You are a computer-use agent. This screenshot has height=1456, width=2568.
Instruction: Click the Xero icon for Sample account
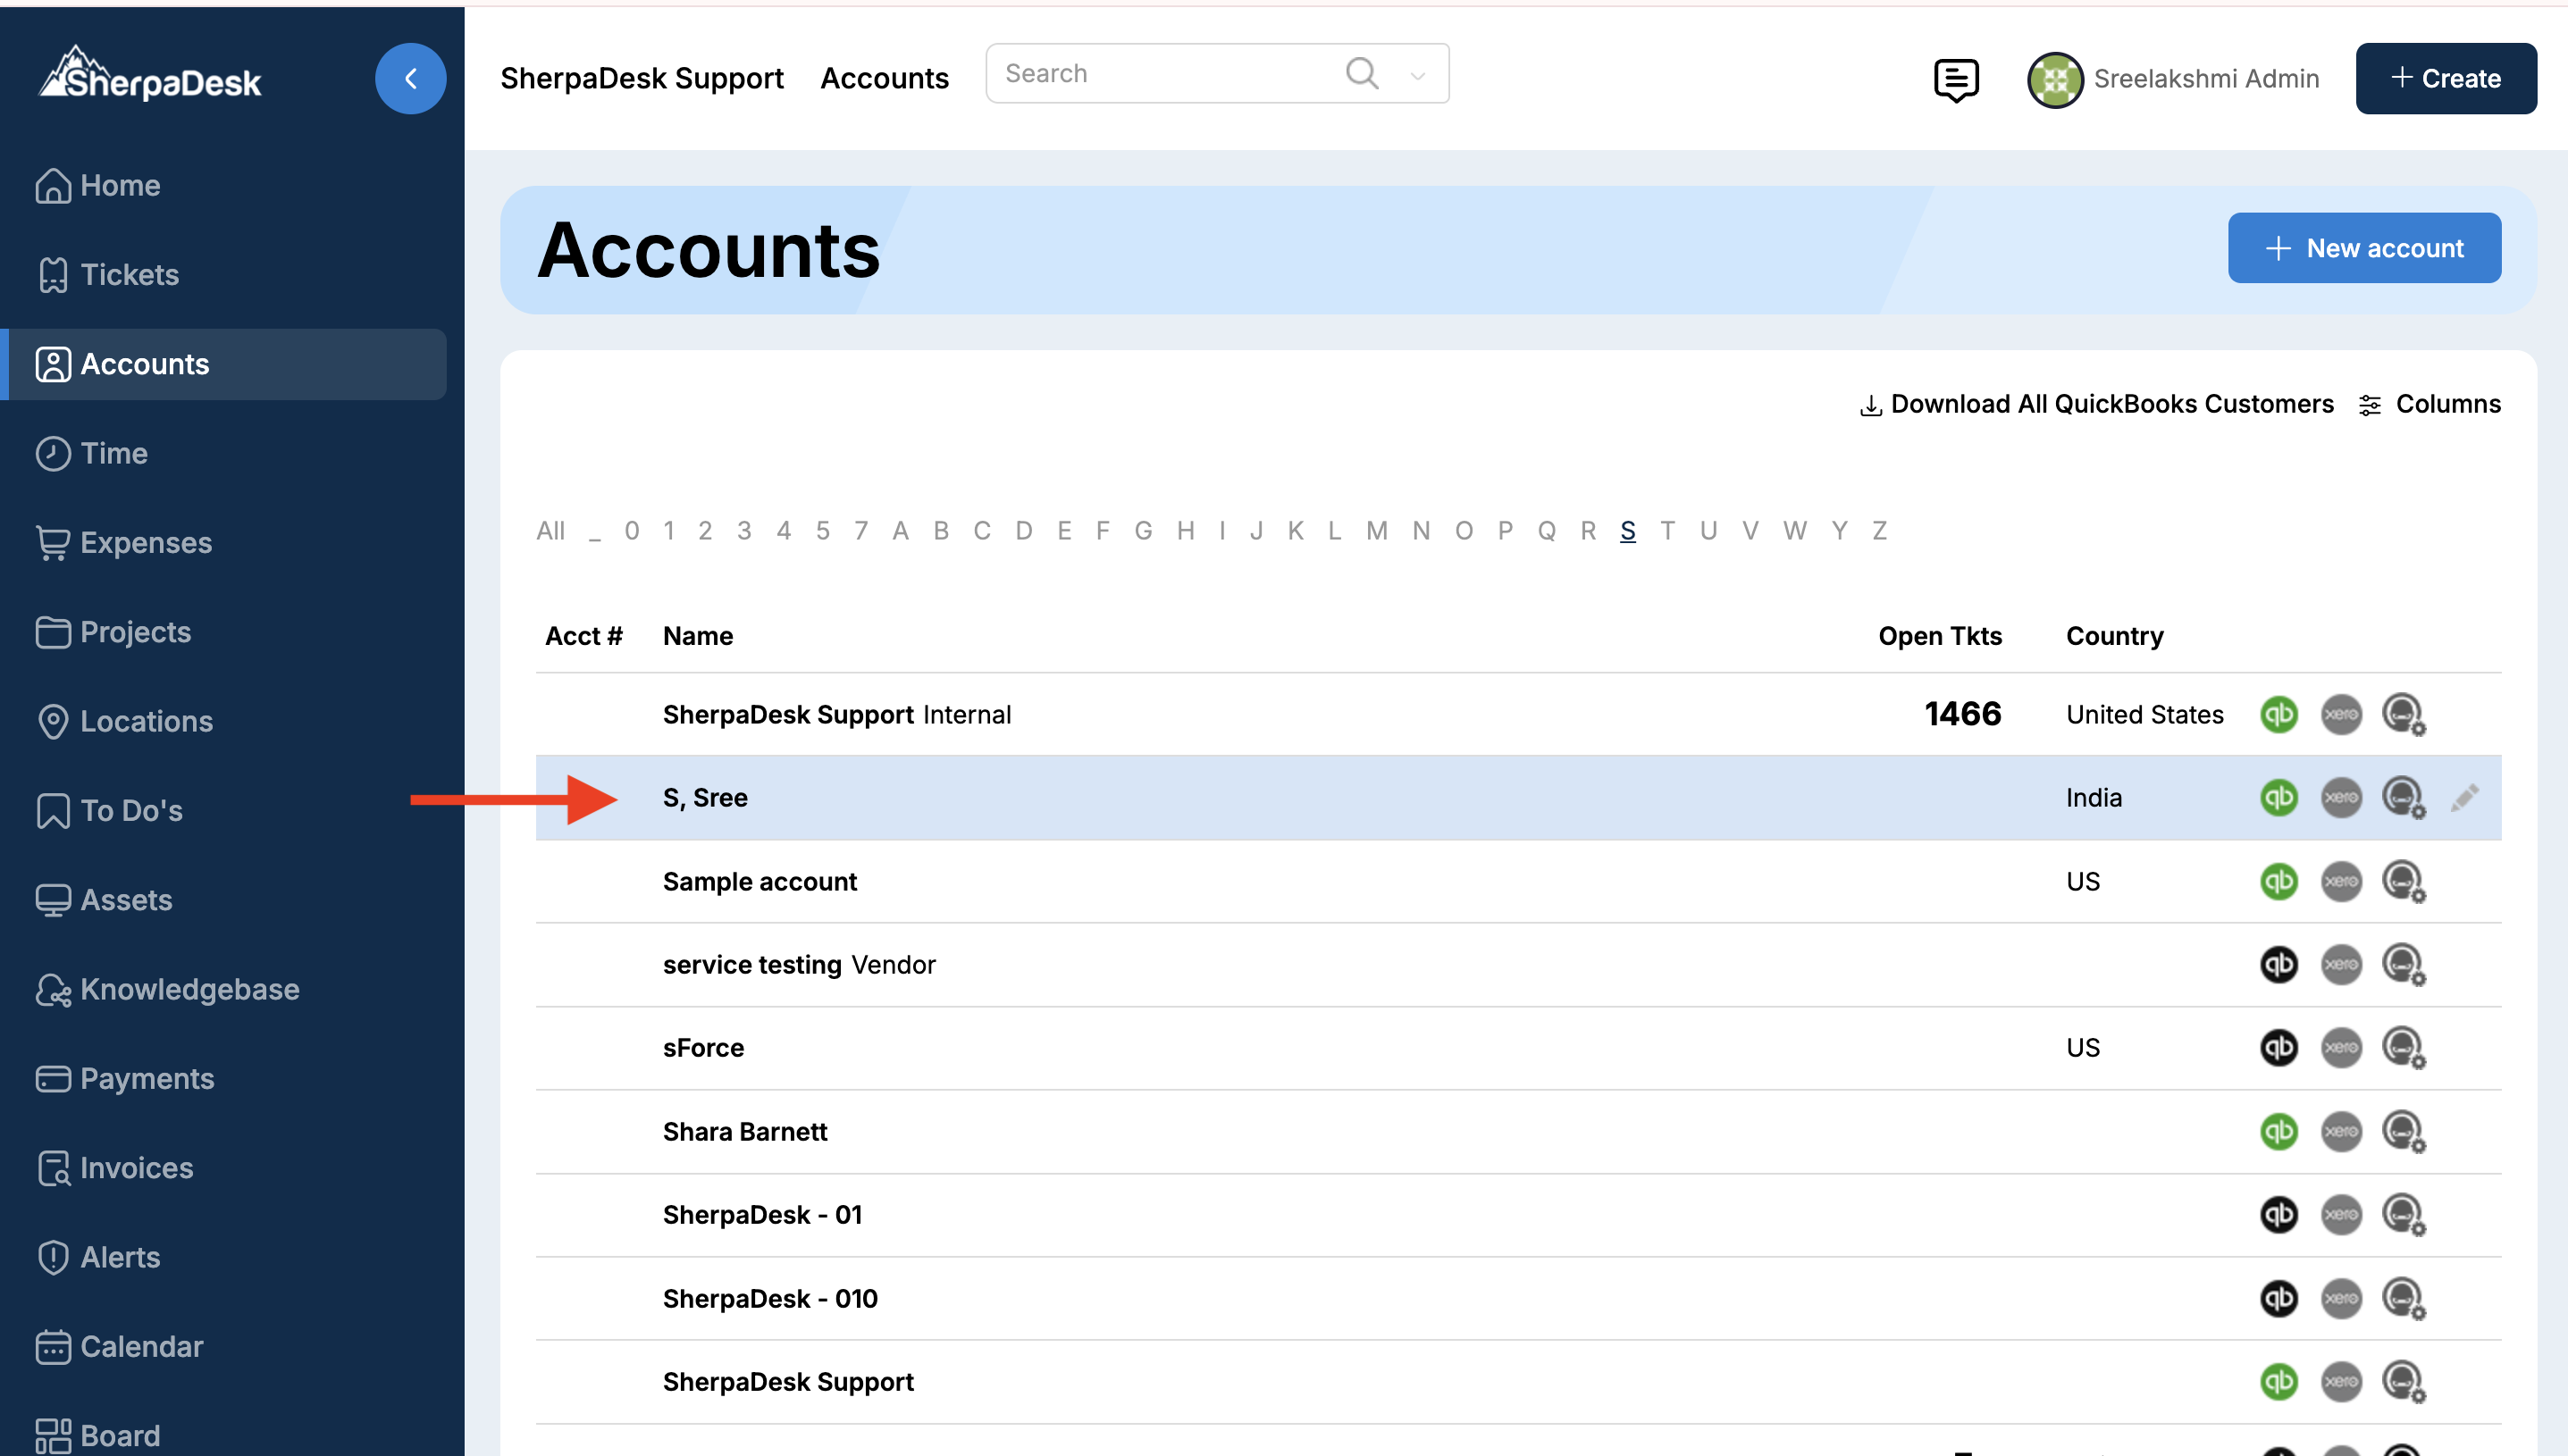click(x=2340, y=881)
